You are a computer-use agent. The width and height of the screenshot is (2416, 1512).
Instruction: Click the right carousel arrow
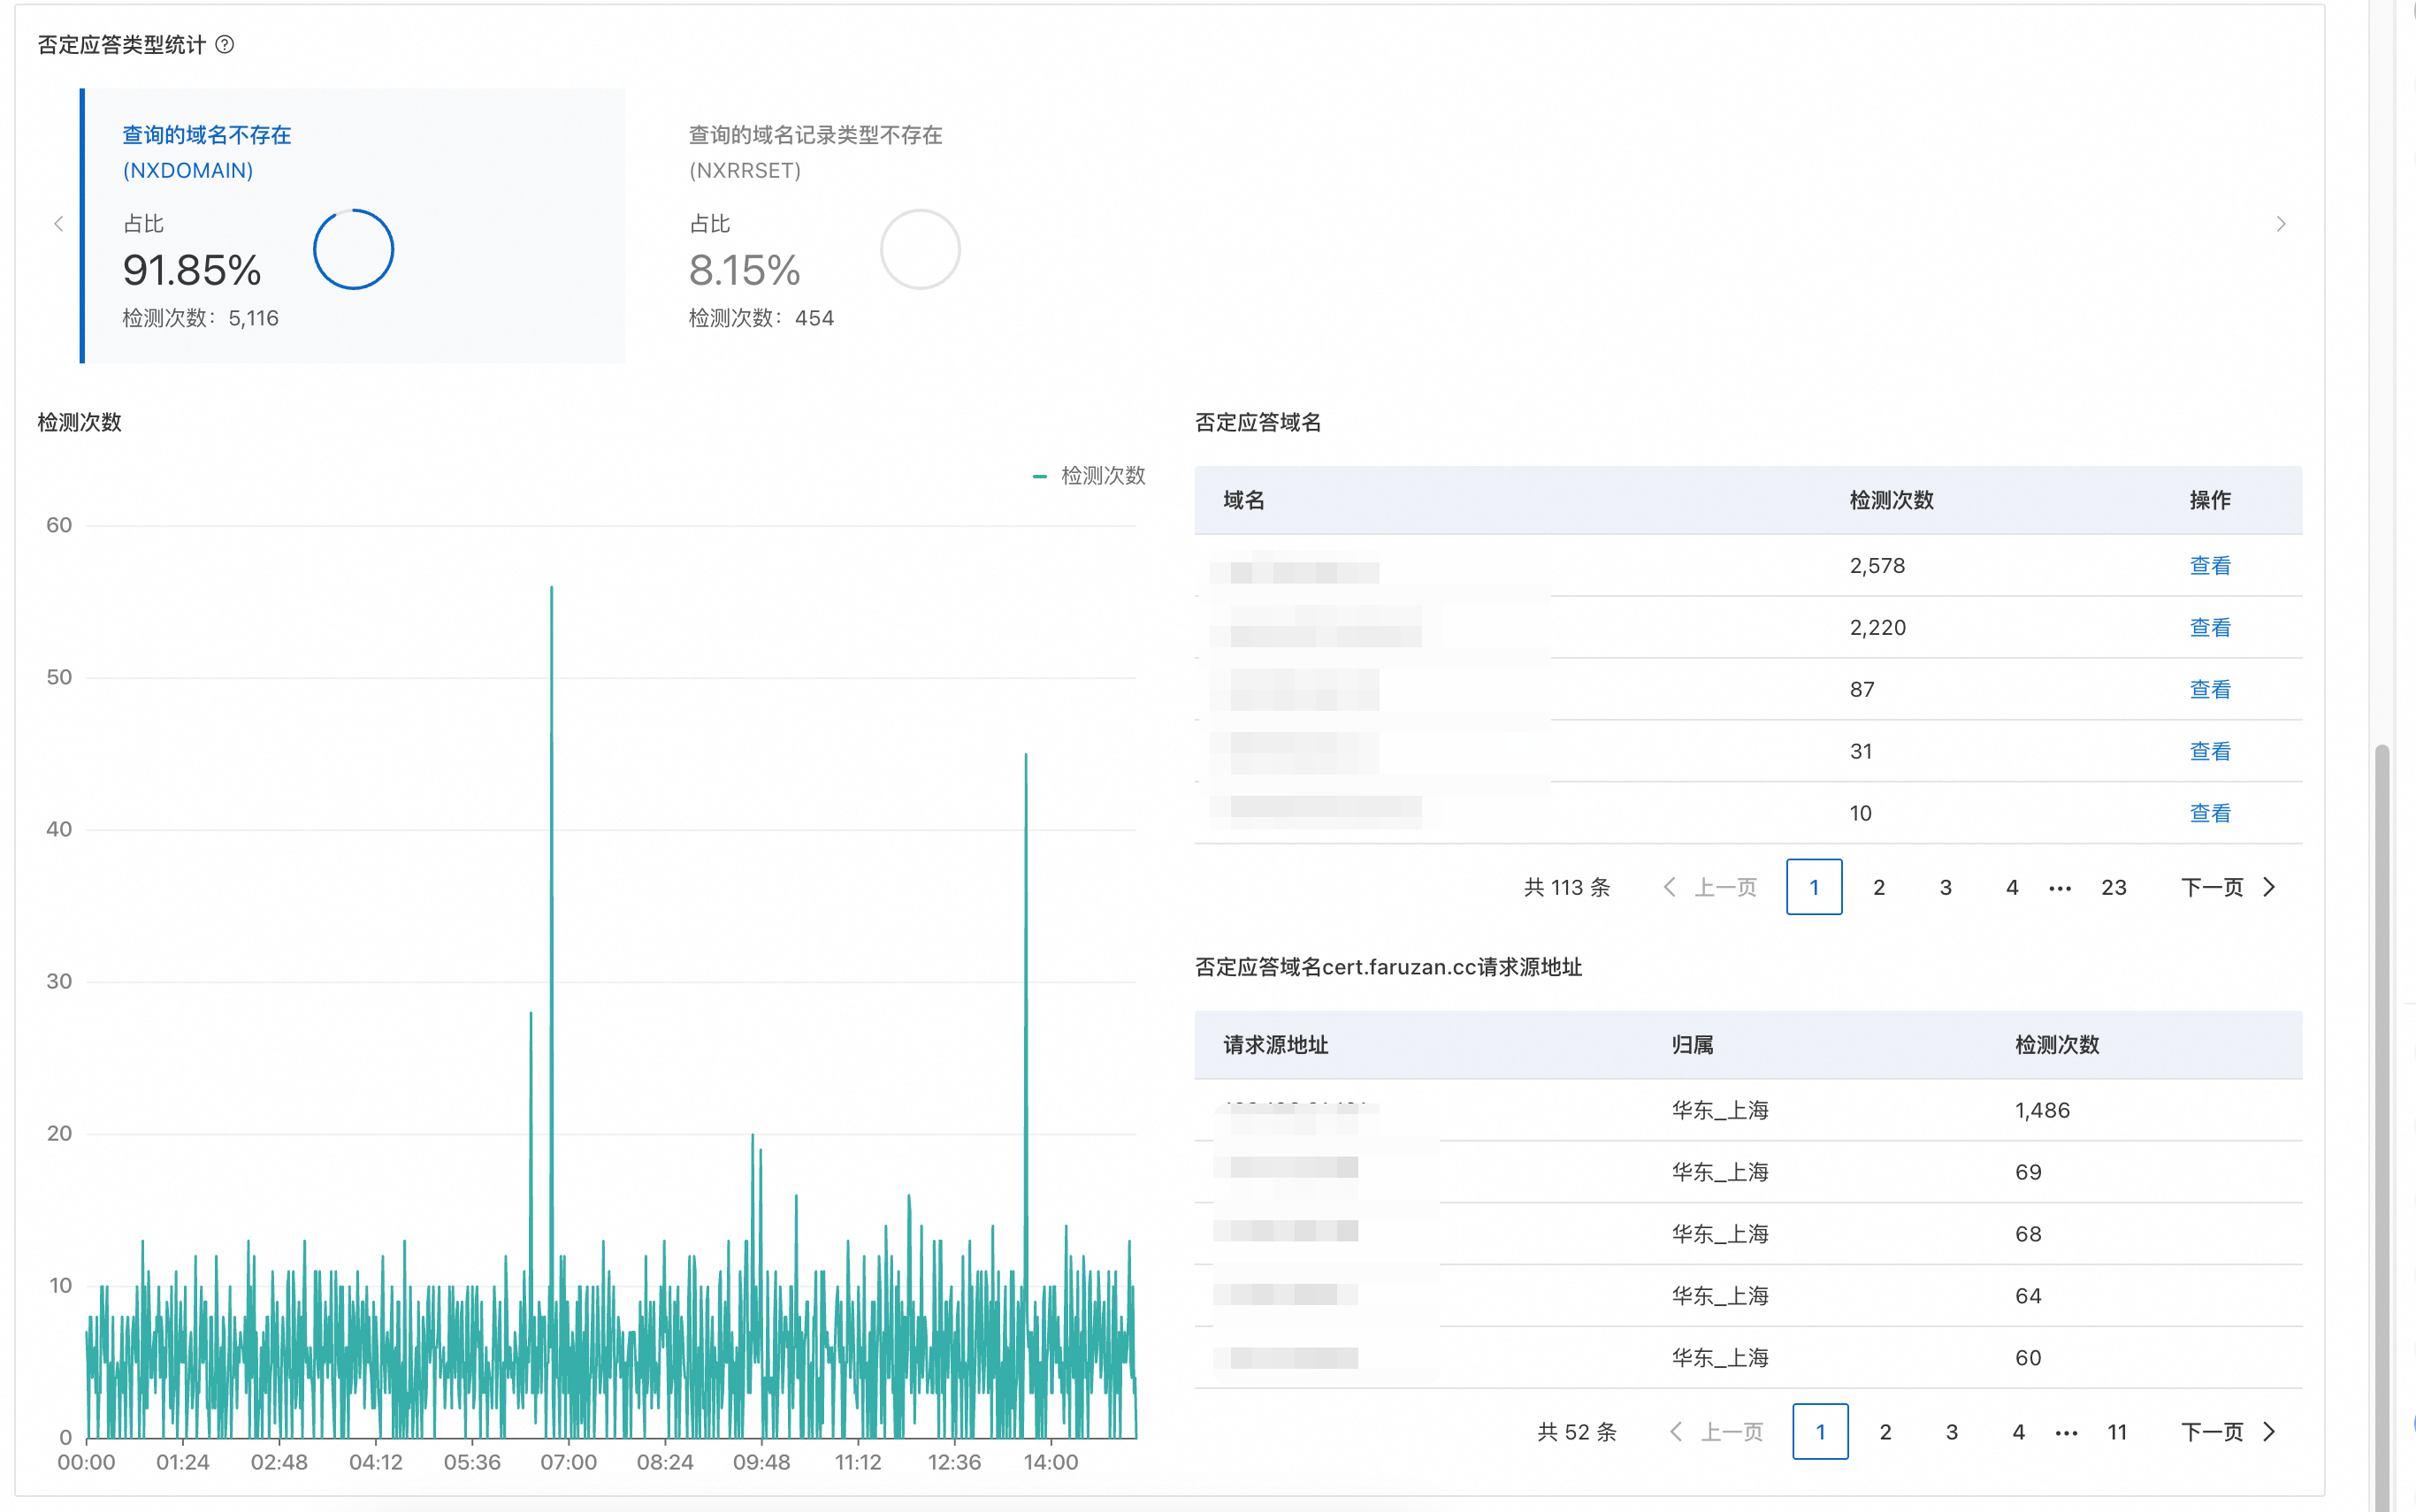[2280, 224]
